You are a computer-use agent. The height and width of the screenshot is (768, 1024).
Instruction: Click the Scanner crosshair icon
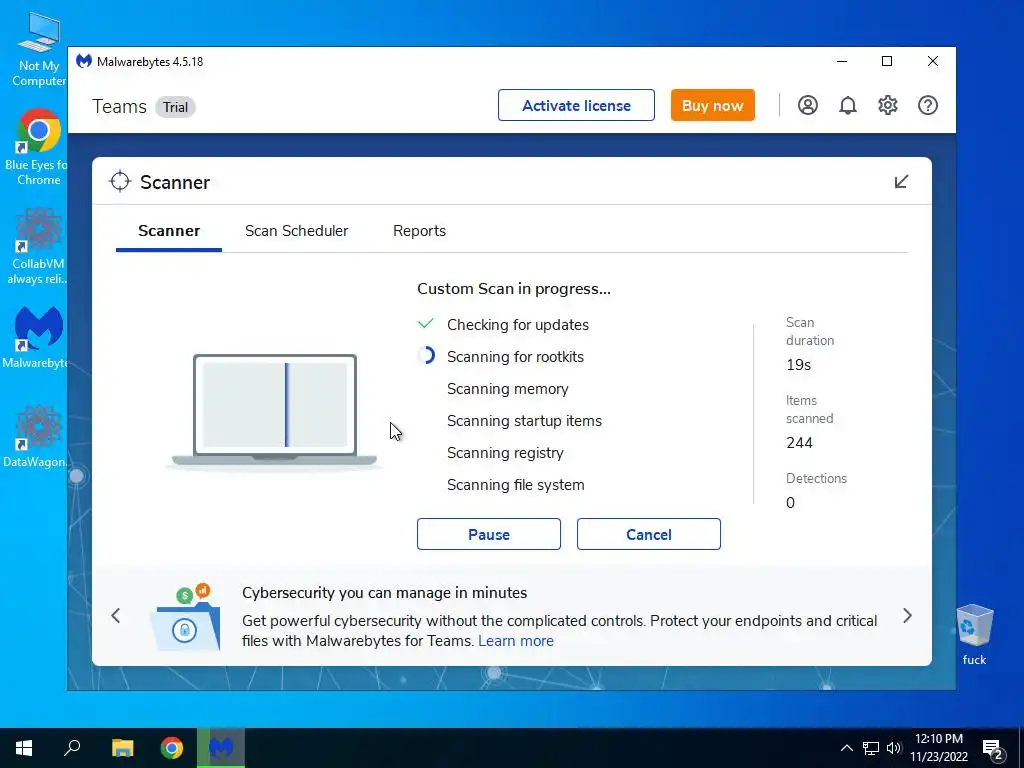click(x=120, y=182)
